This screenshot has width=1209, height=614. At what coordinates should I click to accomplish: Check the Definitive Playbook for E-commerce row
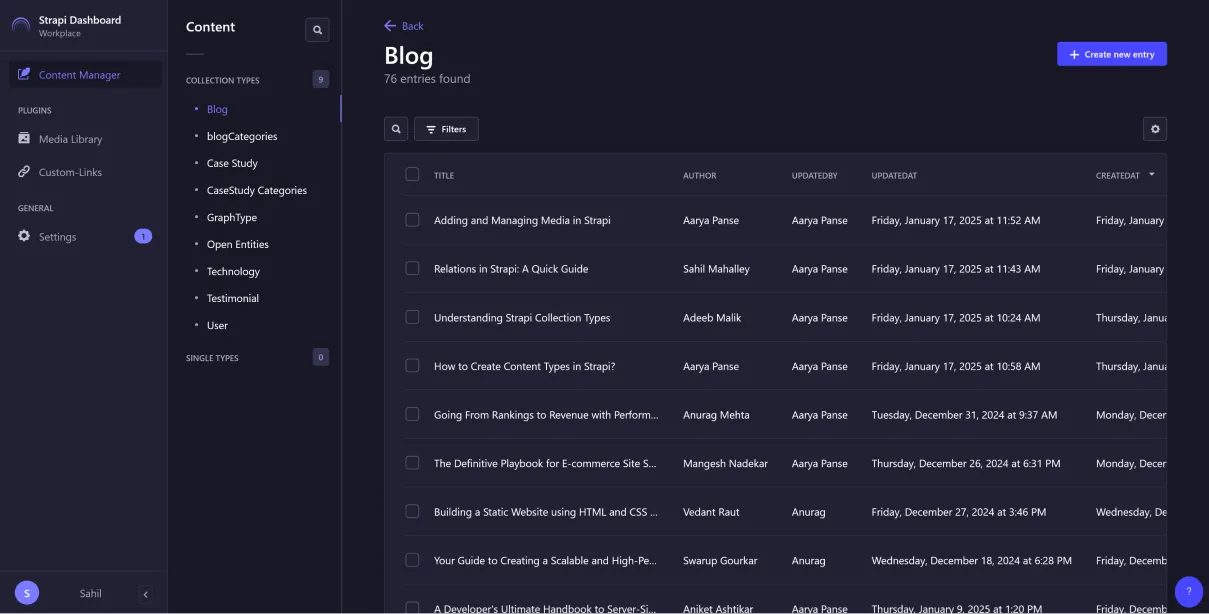click(x=412, y=463)
